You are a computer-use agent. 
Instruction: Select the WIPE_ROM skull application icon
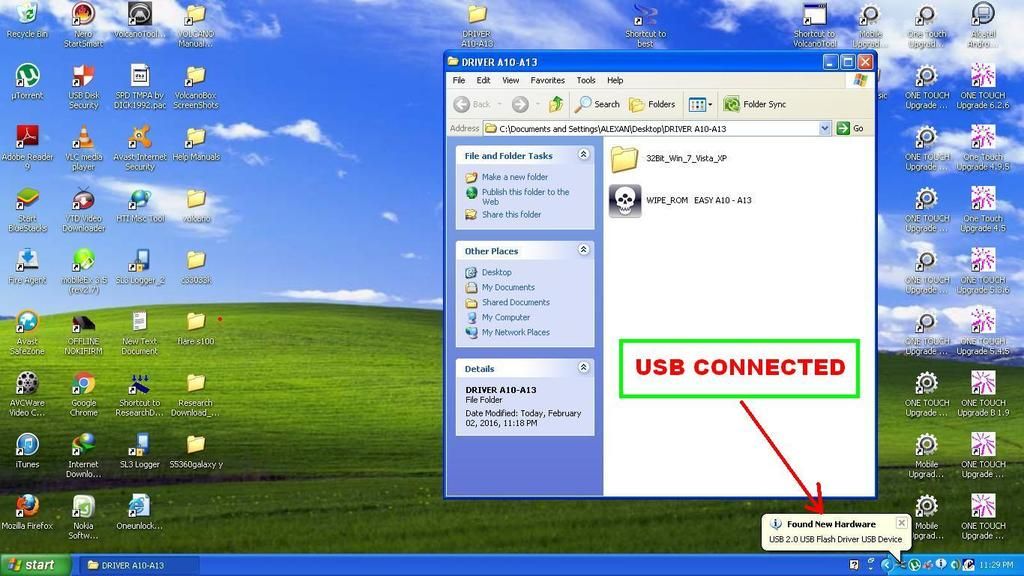pos(625,200)
